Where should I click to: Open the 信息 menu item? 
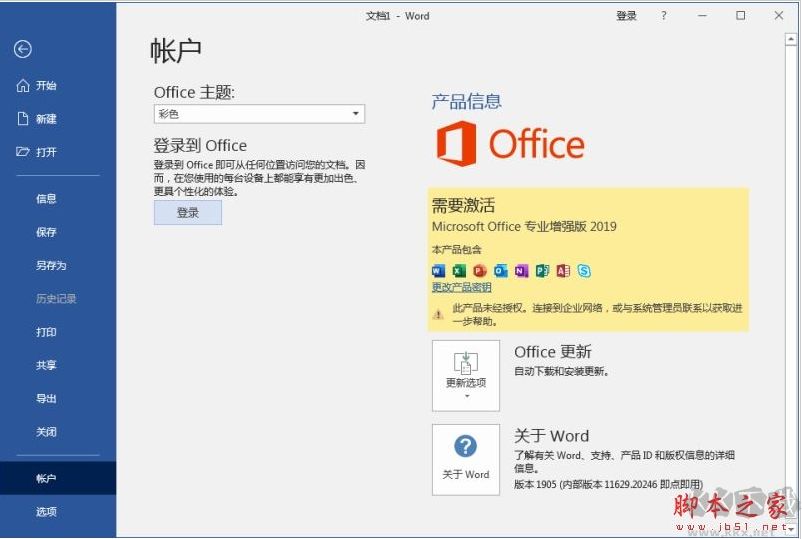click(x=46, y=198)
